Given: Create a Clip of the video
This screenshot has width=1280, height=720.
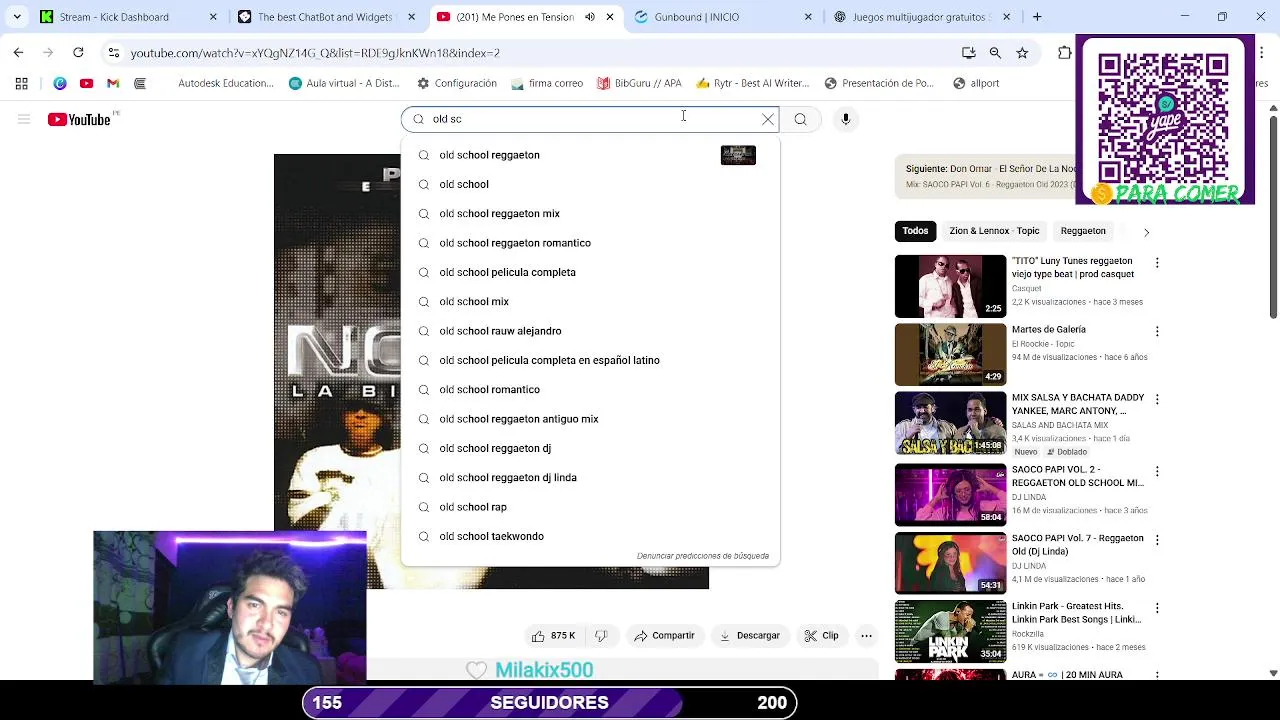Looking at the screenshot, I should click(821, 636).
